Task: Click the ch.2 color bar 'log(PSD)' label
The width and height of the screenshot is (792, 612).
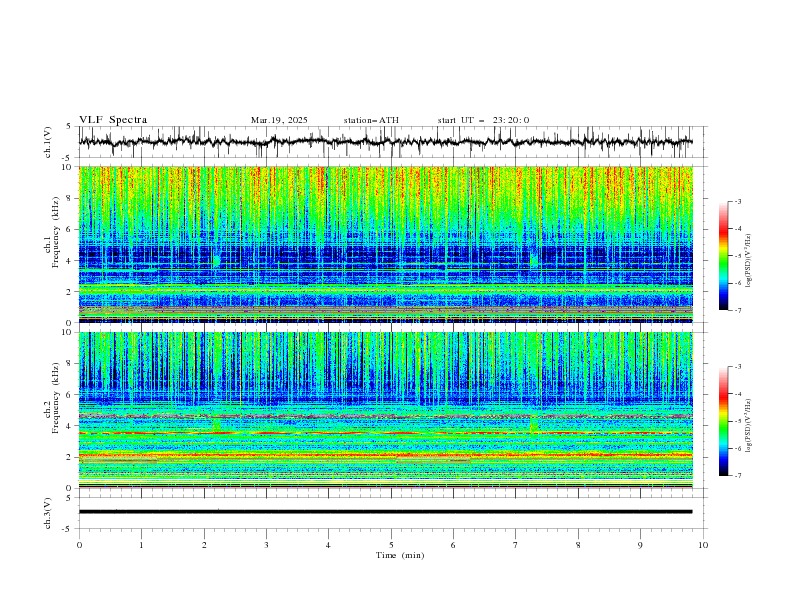Action: tap(749, 426)
